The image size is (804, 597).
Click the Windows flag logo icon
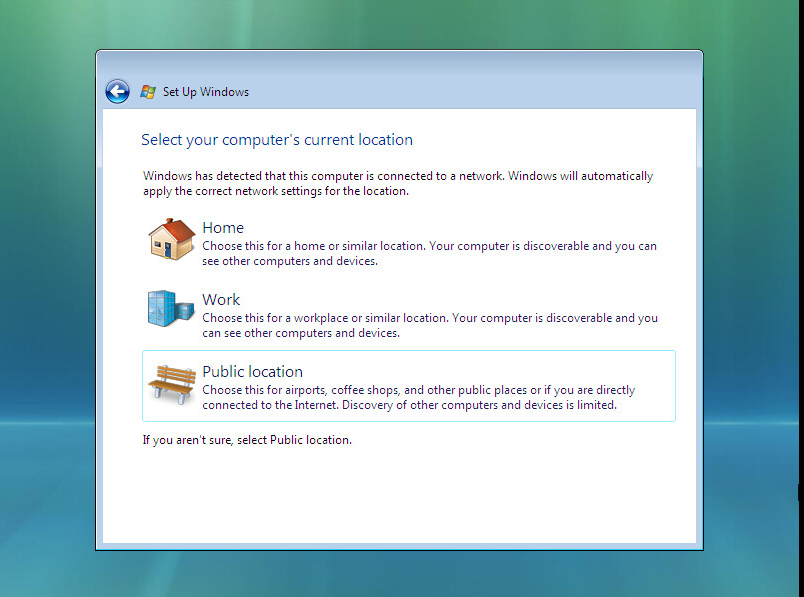[148, 92]
